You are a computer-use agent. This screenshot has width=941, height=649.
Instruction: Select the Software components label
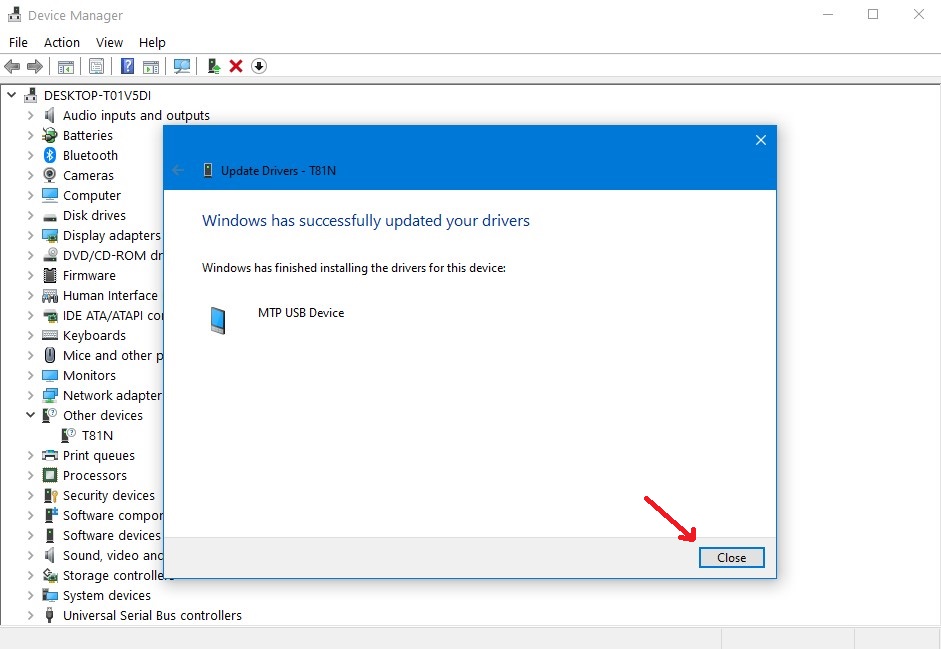(x=113, y=515)
